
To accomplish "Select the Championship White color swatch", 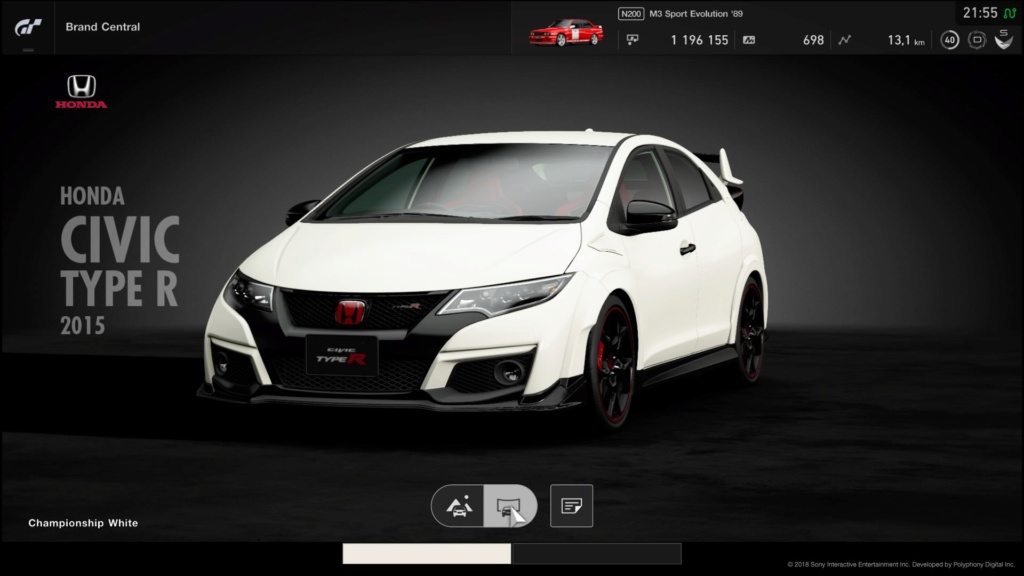I will 426,554.
